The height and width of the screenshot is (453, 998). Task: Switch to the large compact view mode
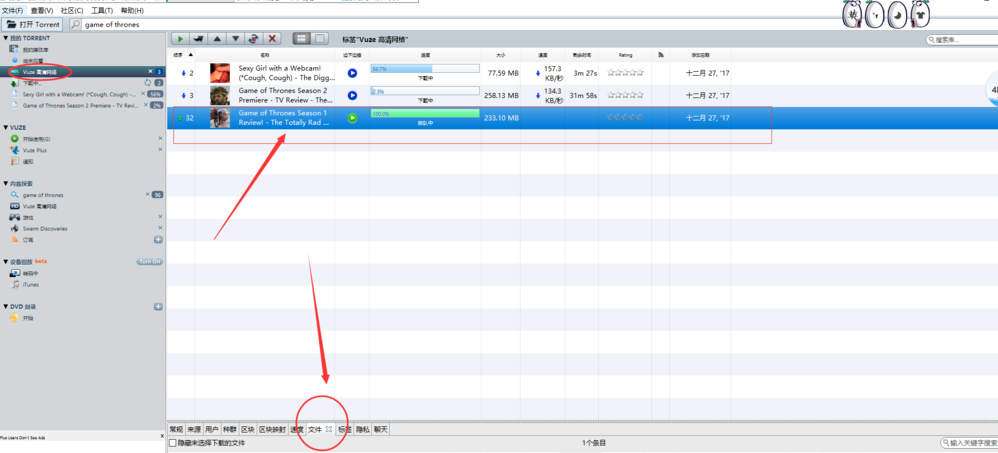320,39
